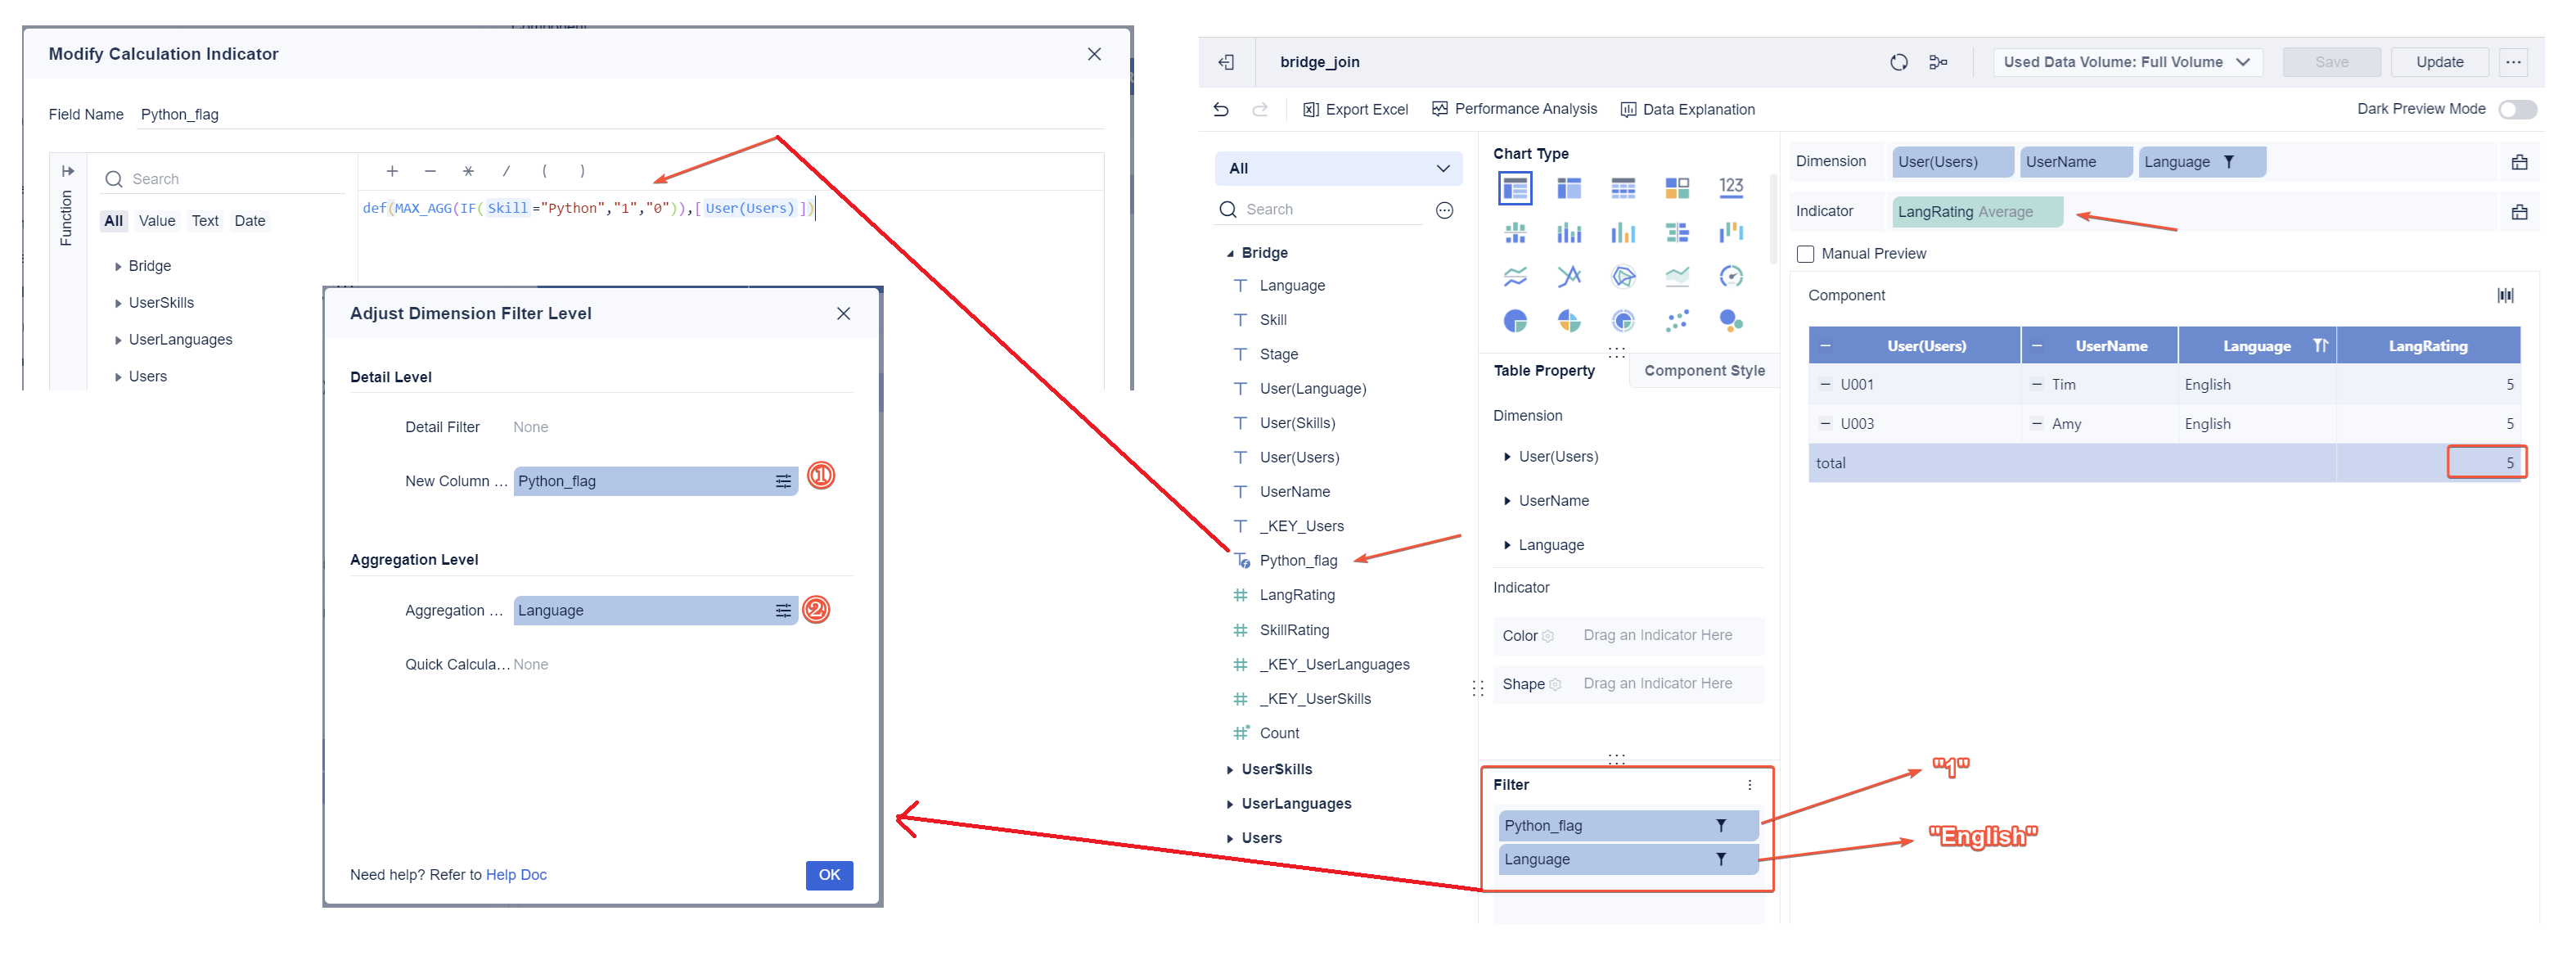
Task: Click OK in Adjust Dimension Filter dialog
Action: [x=828, y=875]
